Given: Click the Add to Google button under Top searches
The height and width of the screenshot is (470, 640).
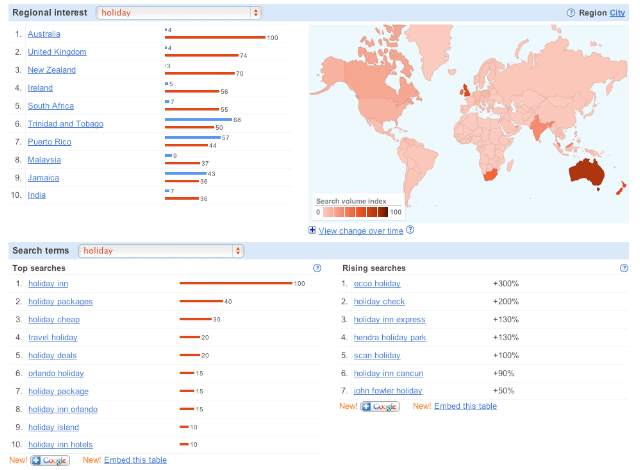Looking at the screenshot, I should (50, 461).
